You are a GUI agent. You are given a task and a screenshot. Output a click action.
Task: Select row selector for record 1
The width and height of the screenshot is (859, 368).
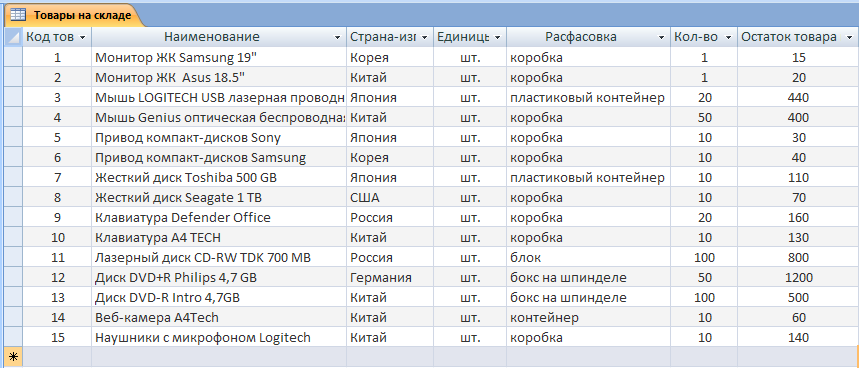(13, 58)
